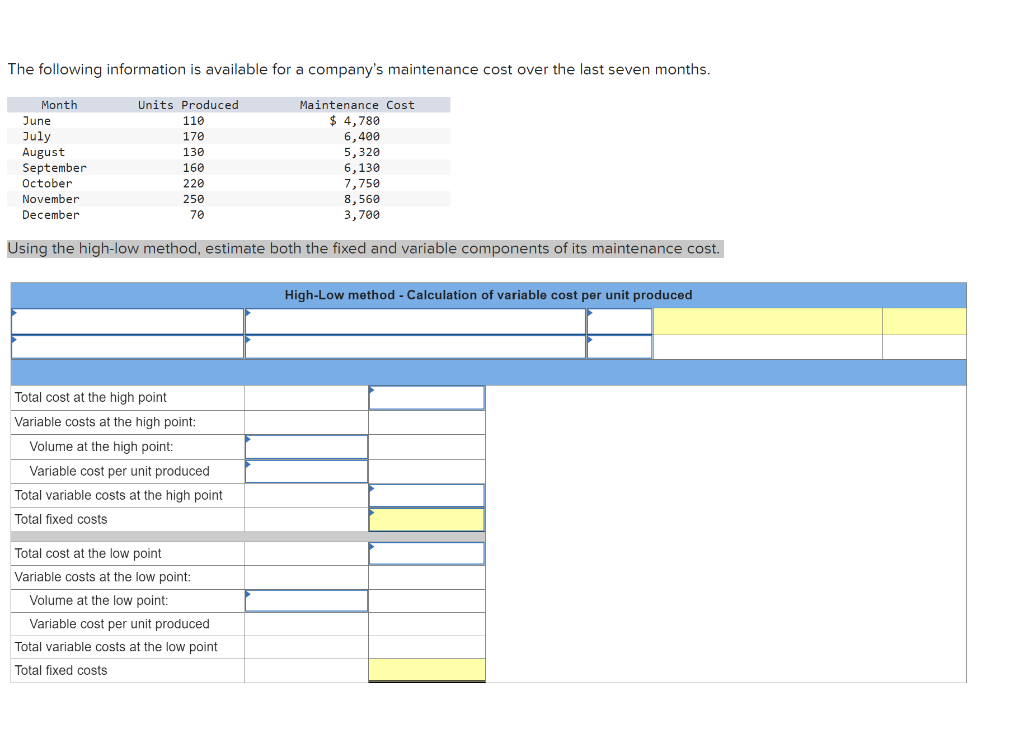Click the 'Total cost at the low point' label
Viewport: 1024px width, 733px height.
pos(88,553)
